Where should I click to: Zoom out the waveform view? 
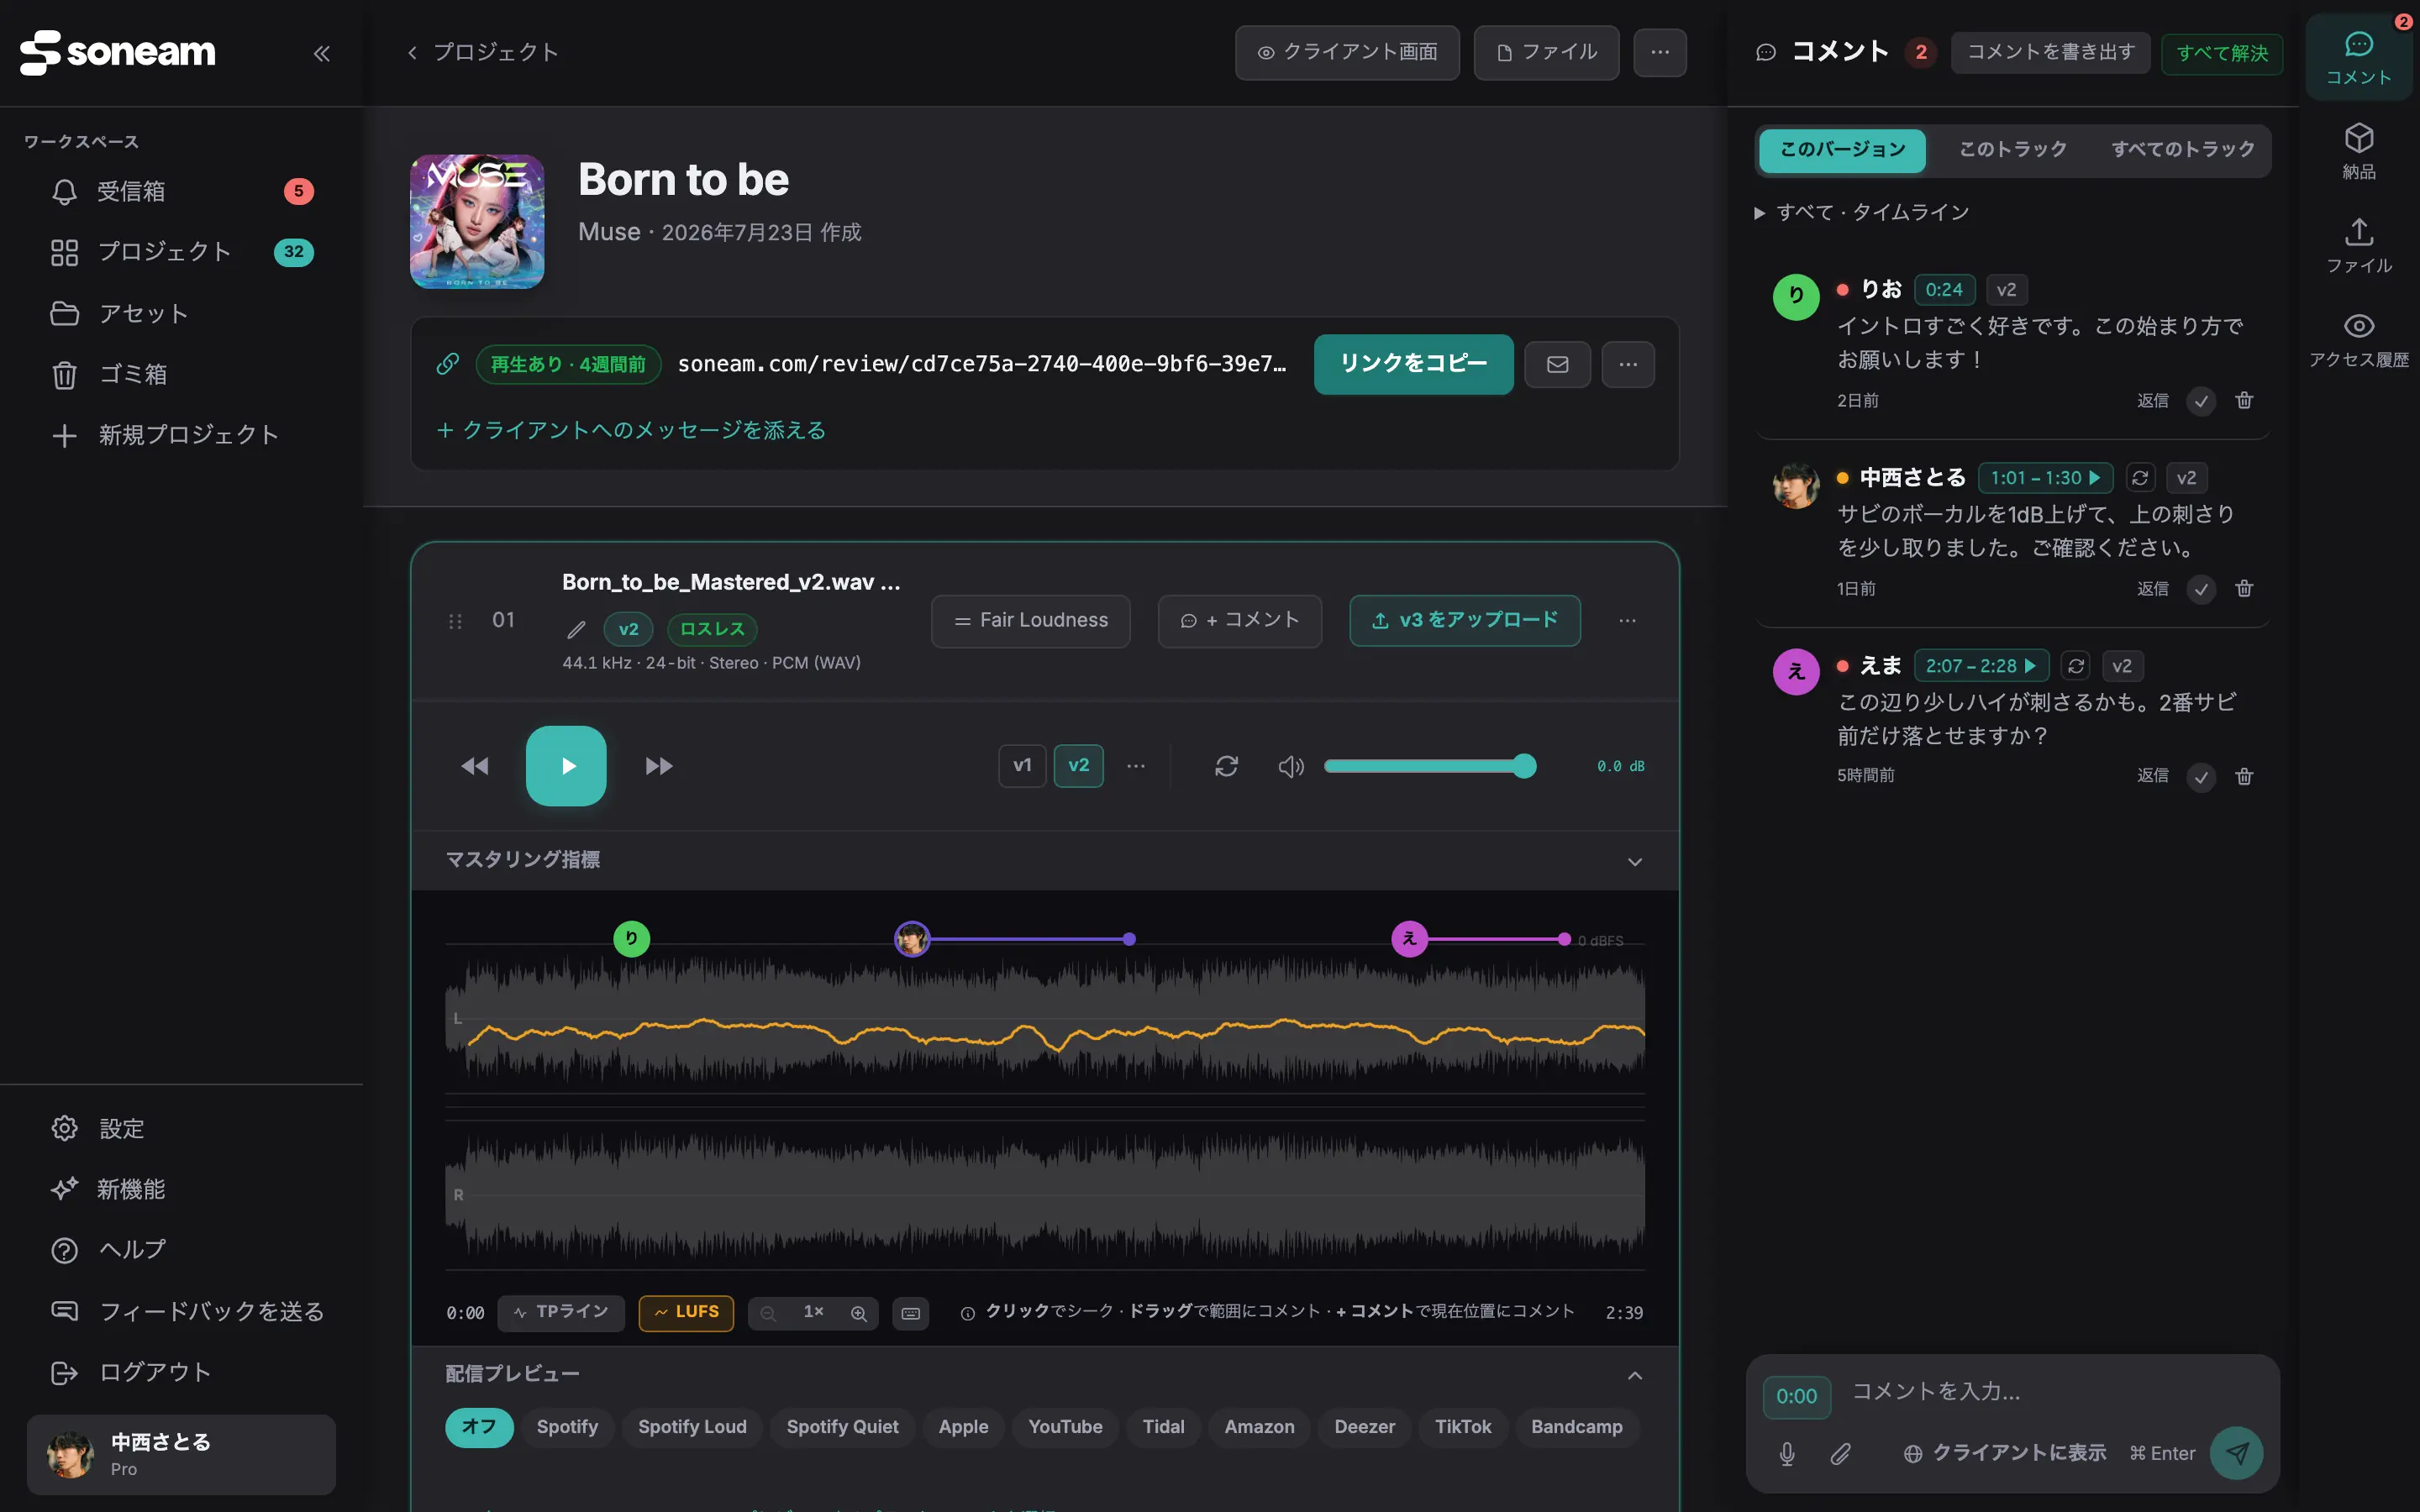point(768,1313)
